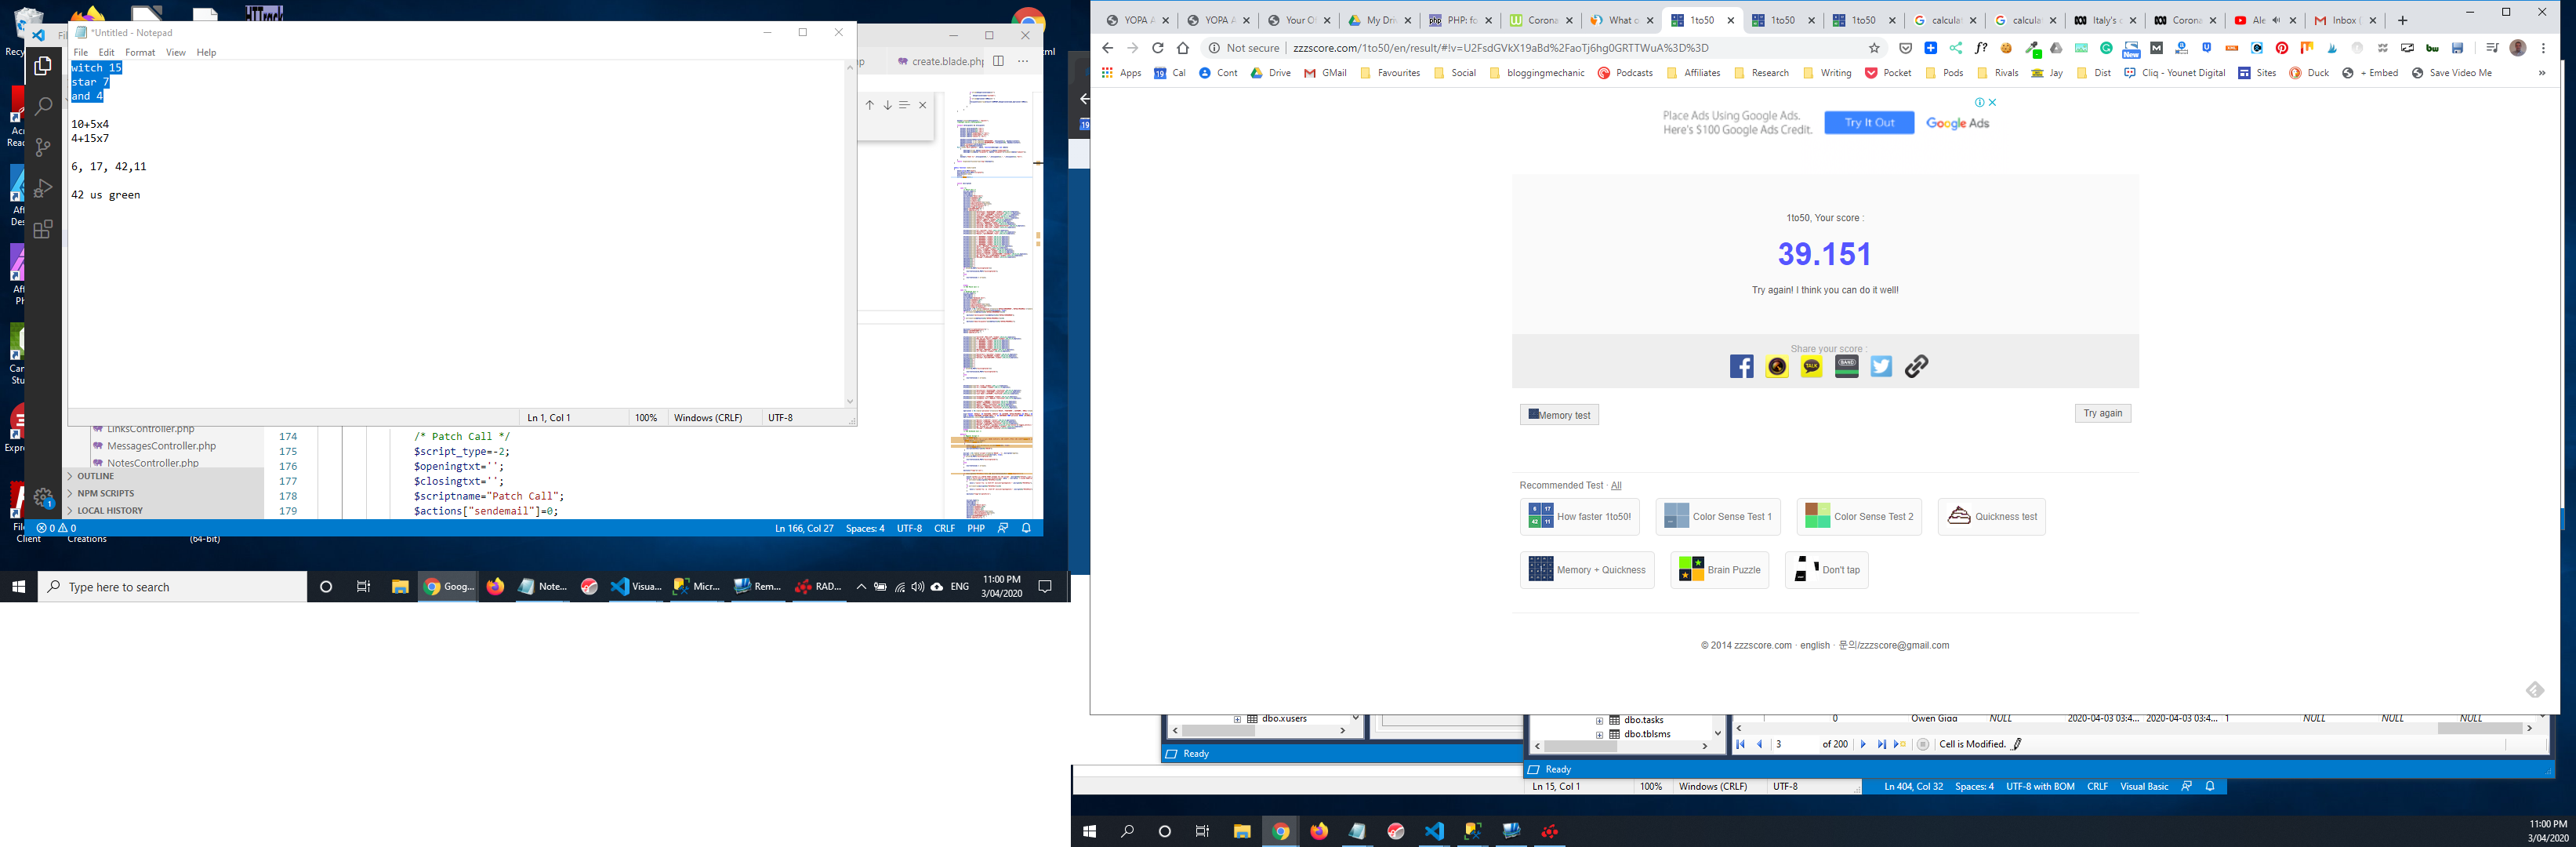The image size is (2576, 847).
Task: Select MessagesController.php in VS Code explorer
Action: (161, 446)
